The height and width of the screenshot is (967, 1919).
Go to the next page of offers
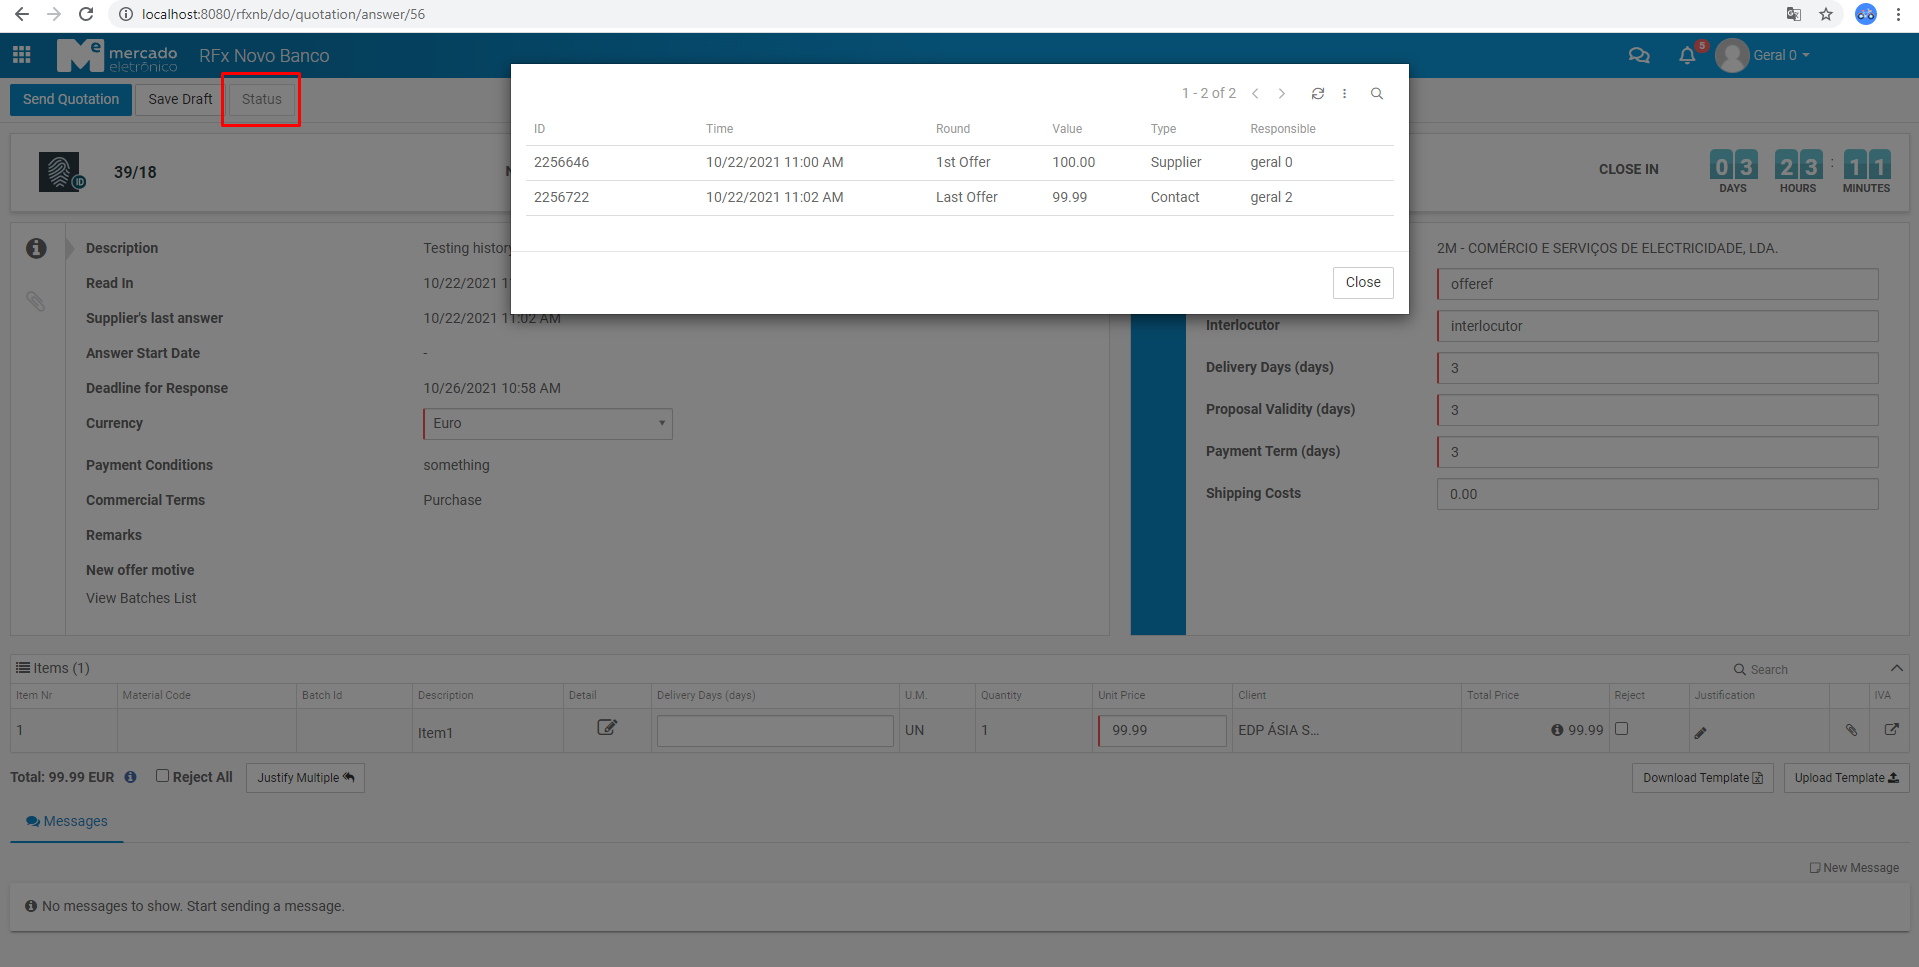pyautogui.click(x=1282, y=93)
